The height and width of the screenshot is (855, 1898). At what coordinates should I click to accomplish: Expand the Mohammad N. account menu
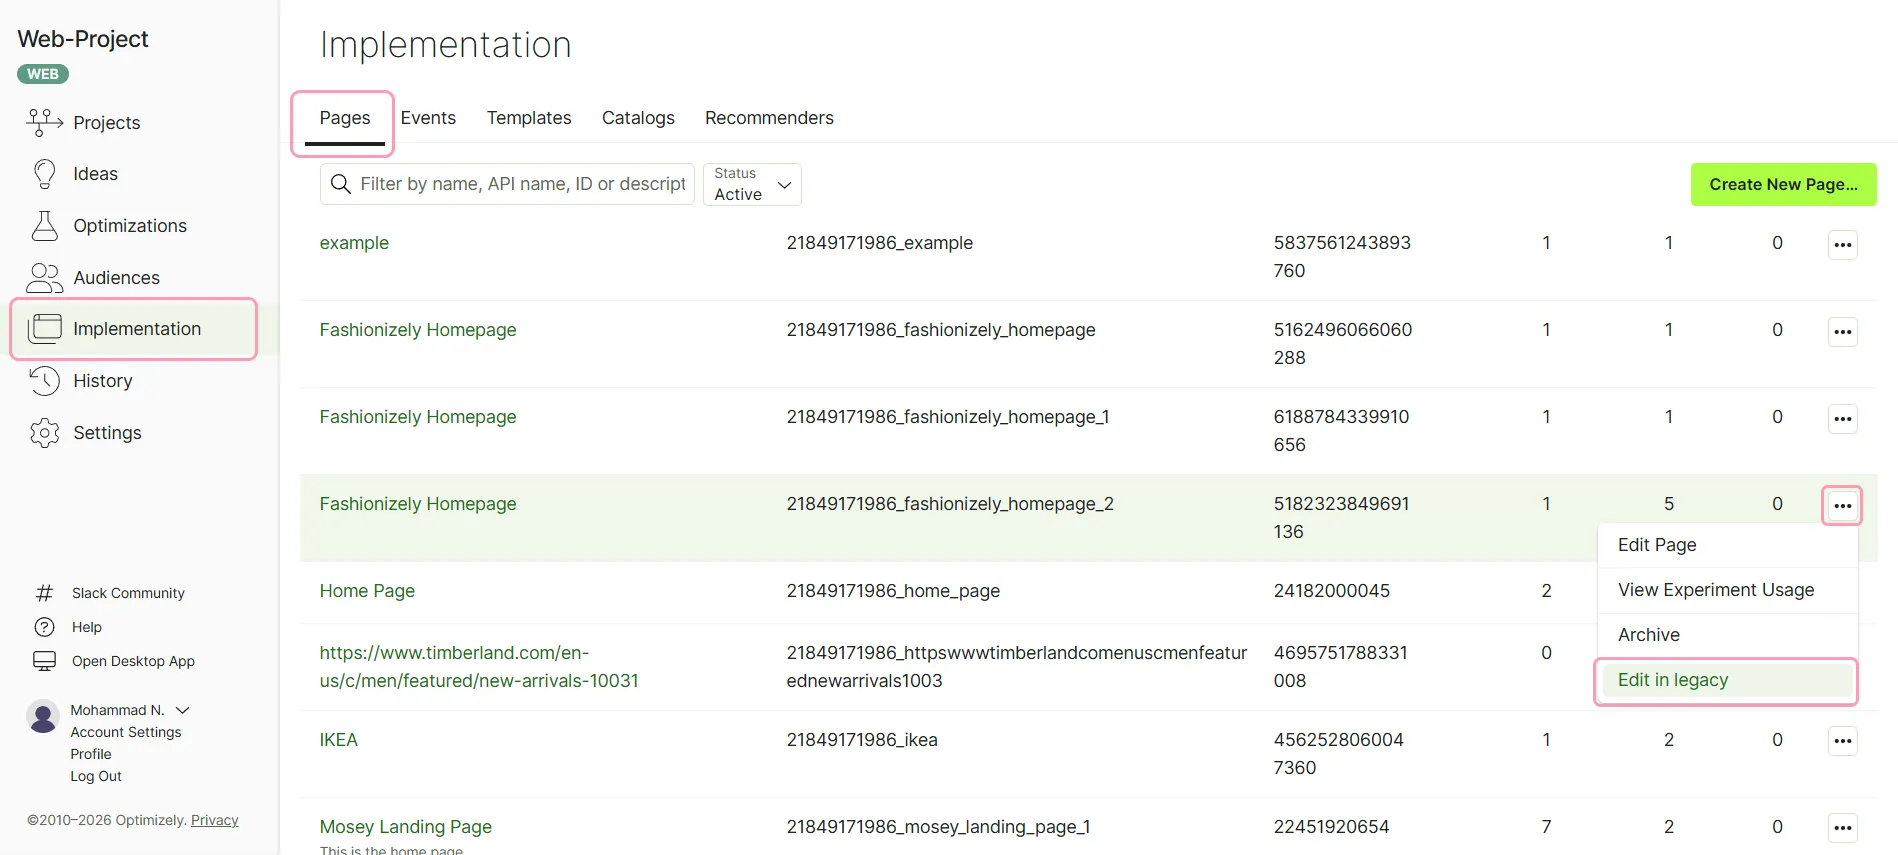coord(183,710)
